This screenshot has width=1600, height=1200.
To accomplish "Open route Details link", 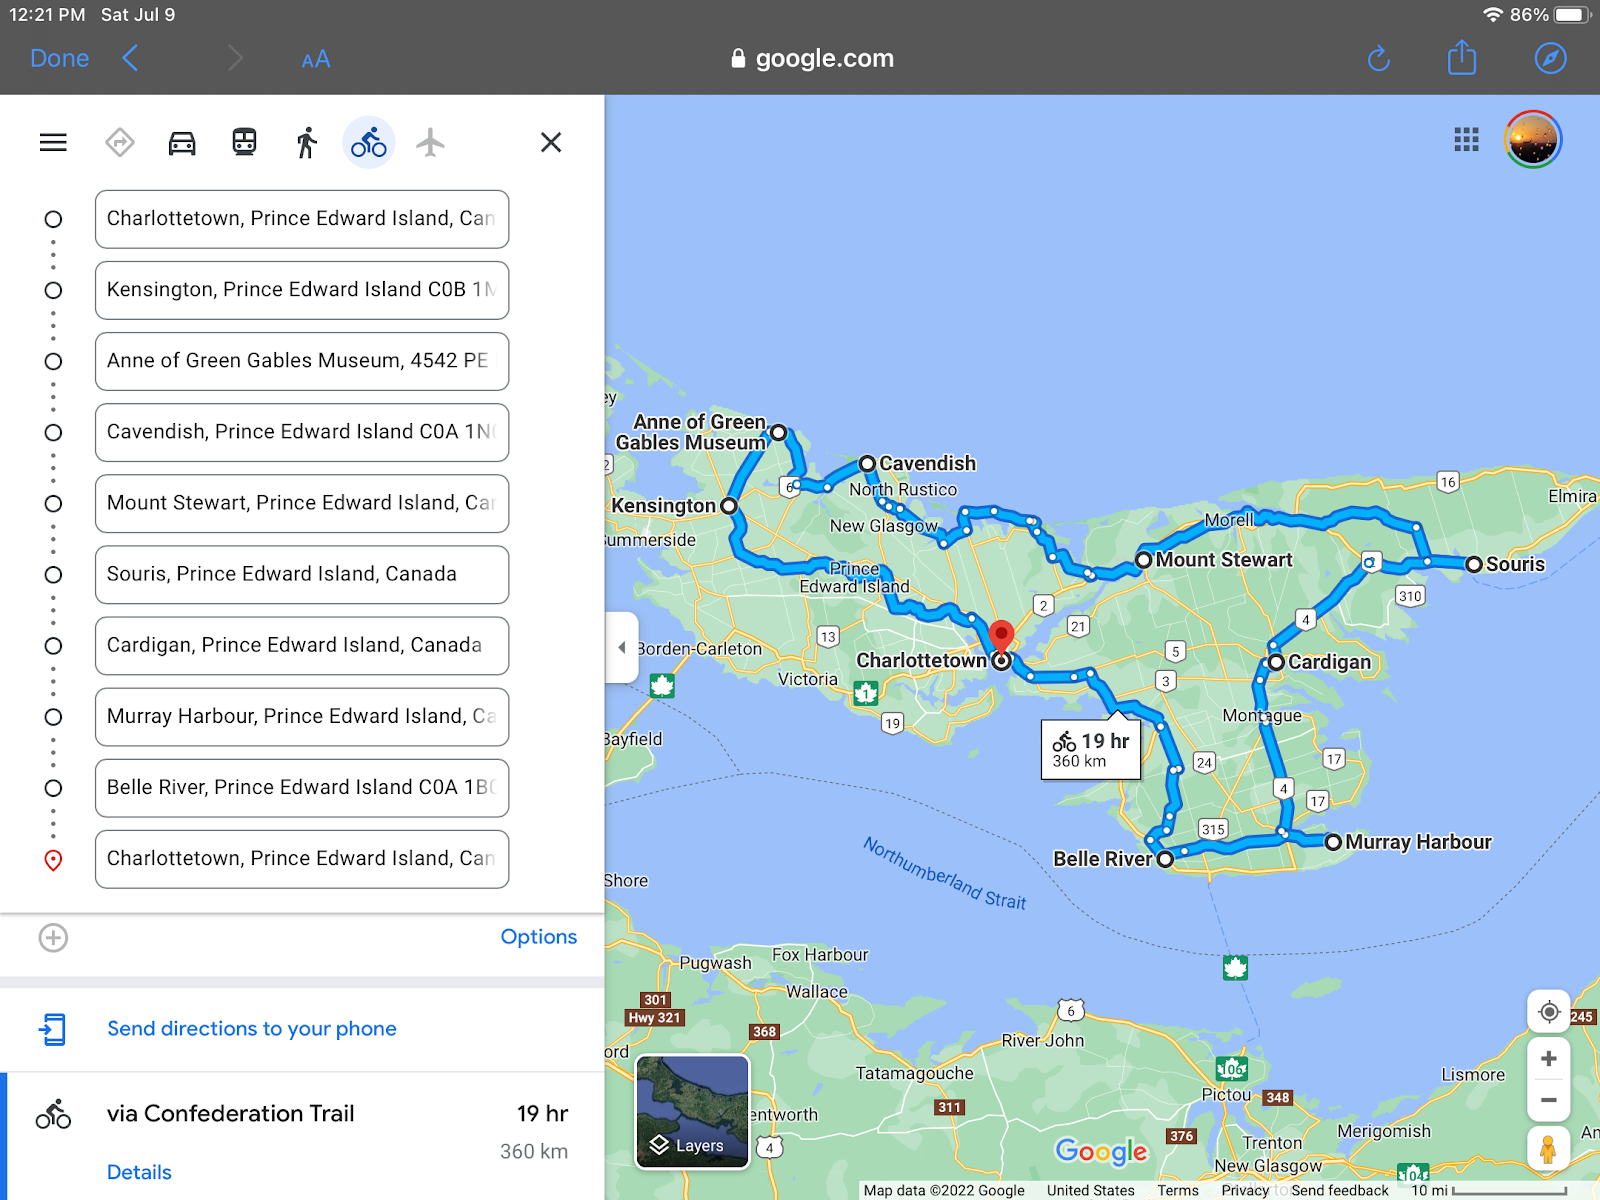I will [139, 1172].
